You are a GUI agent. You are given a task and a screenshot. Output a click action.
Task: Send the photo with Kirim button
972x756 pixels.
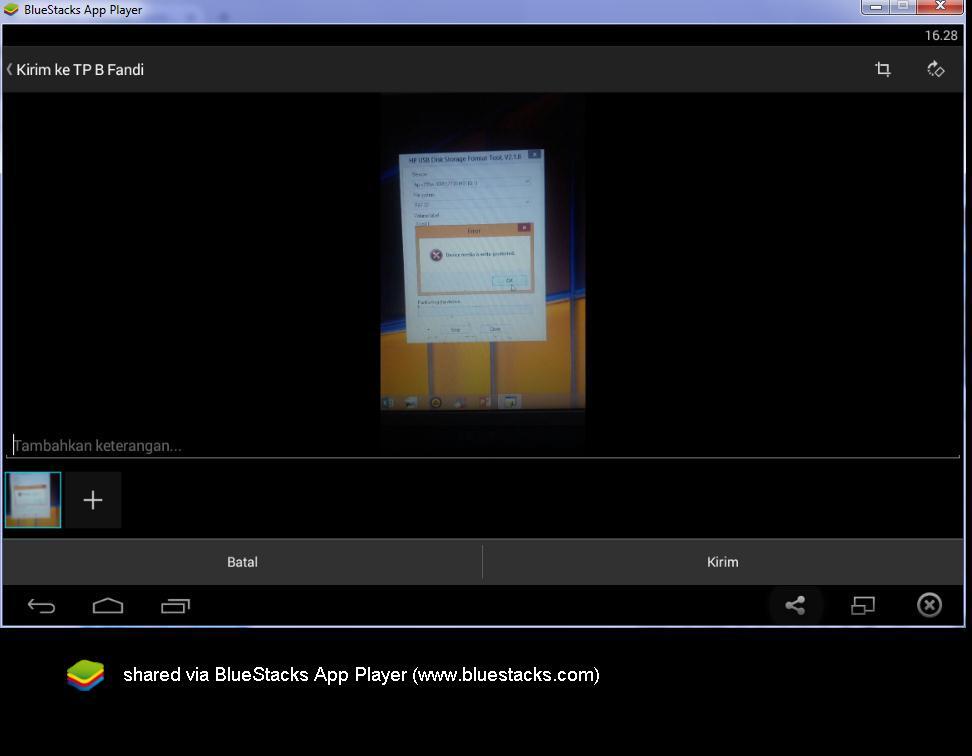pyautogui.click(x=723, y=562)
